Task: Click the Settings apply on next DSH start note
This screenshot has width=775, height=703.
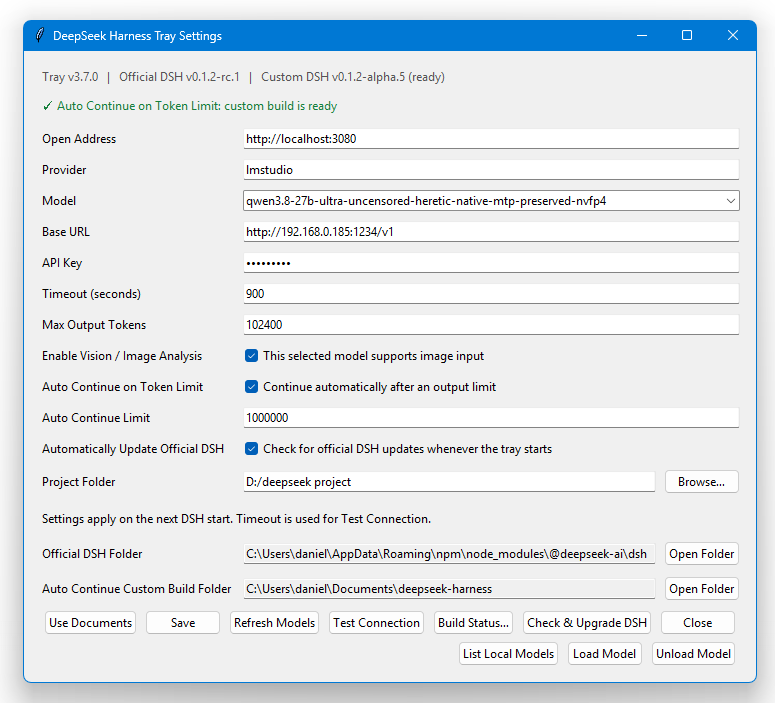Action: click(x=236, y=519)
